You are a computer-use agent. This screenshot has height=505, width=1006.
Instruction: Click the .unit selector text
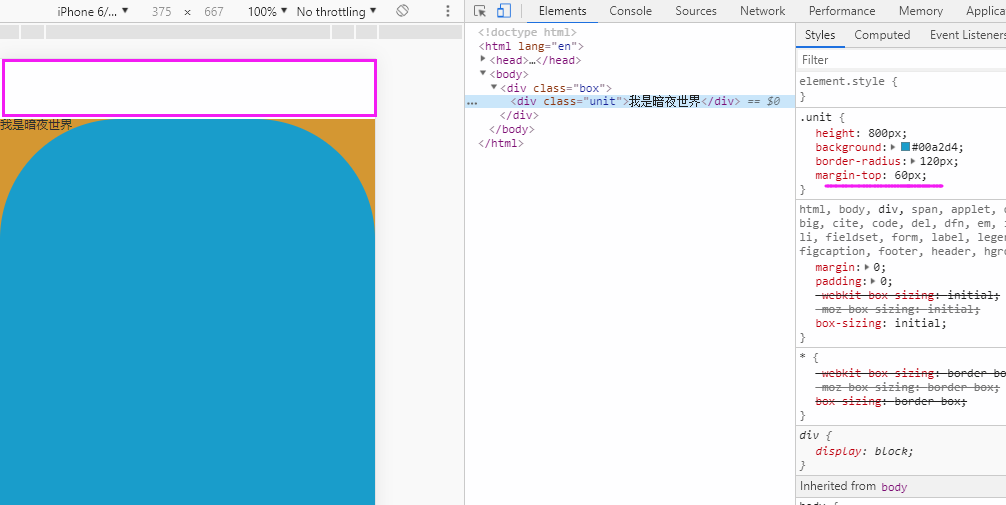(814, 118)
